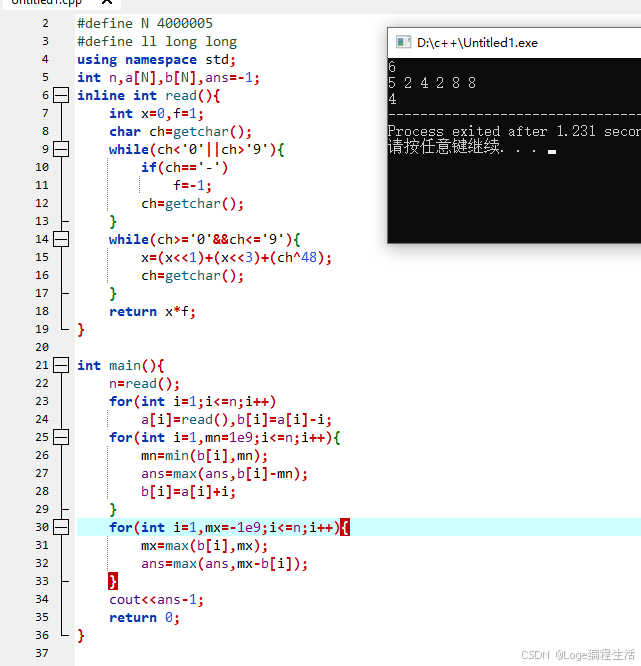Click the 'return 0;' line
Image resolution: width=641 pixels, height=666 pixels.
(144, 617)
